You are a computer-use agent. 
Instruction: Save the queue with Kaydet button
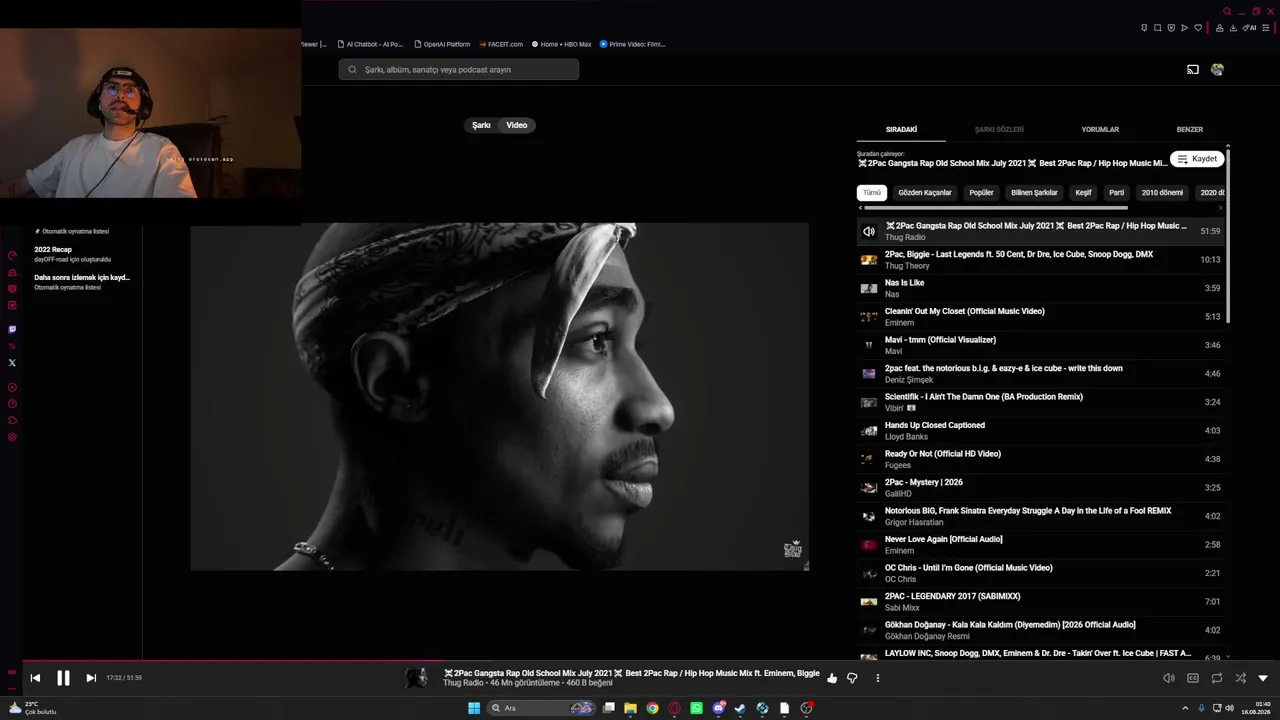click(1197, 159)
